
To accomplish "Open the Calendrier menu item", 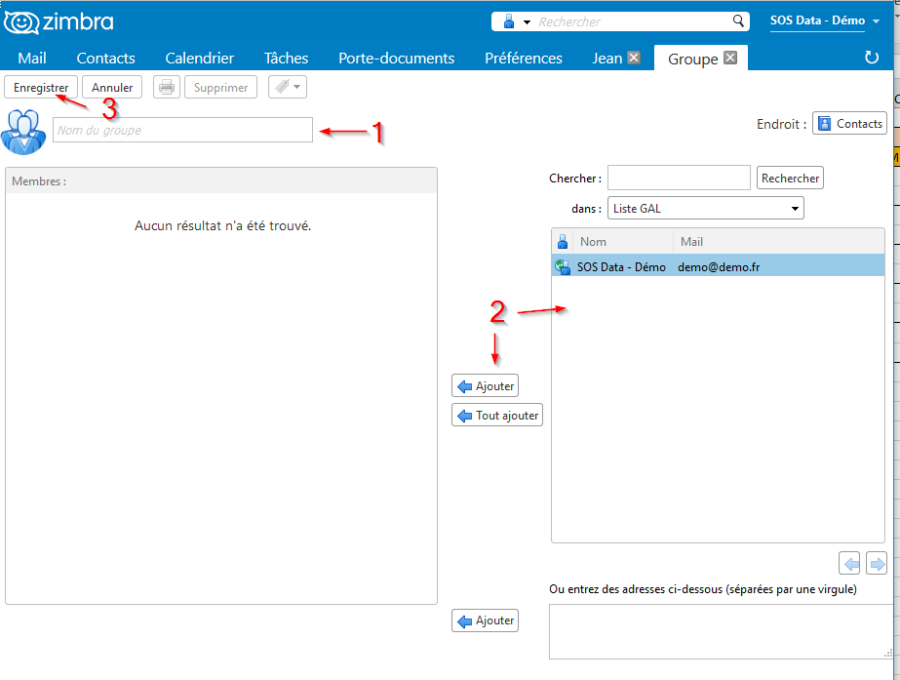I will pos(198,58).
